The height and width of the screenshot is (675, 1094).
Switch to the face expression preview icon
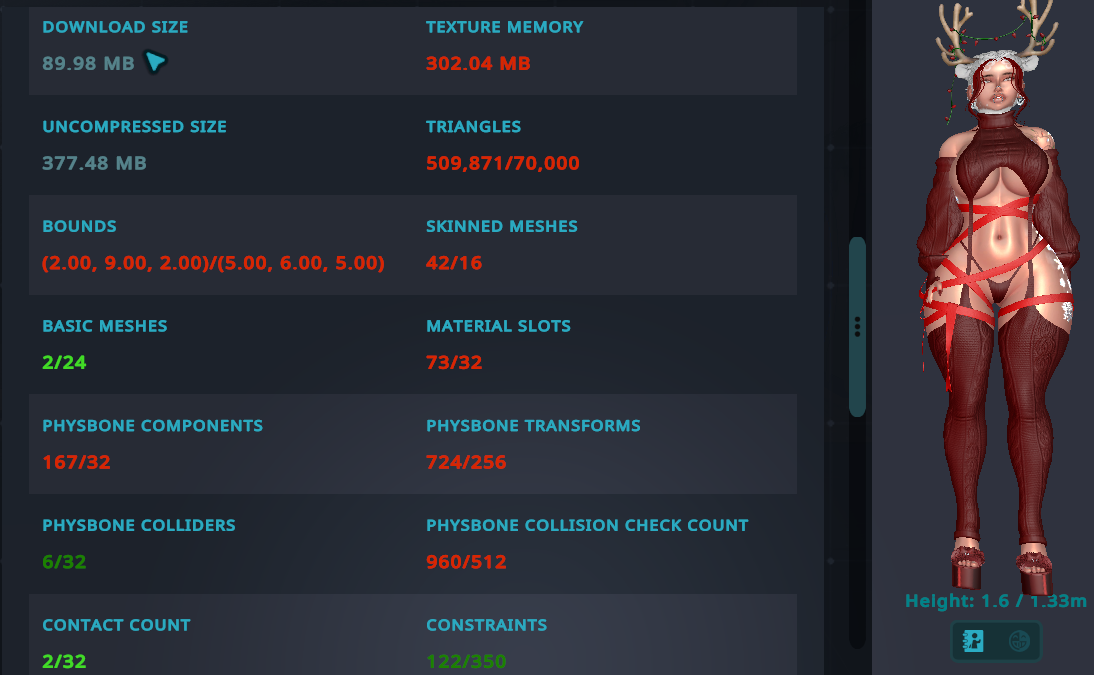coord(1019,640)
